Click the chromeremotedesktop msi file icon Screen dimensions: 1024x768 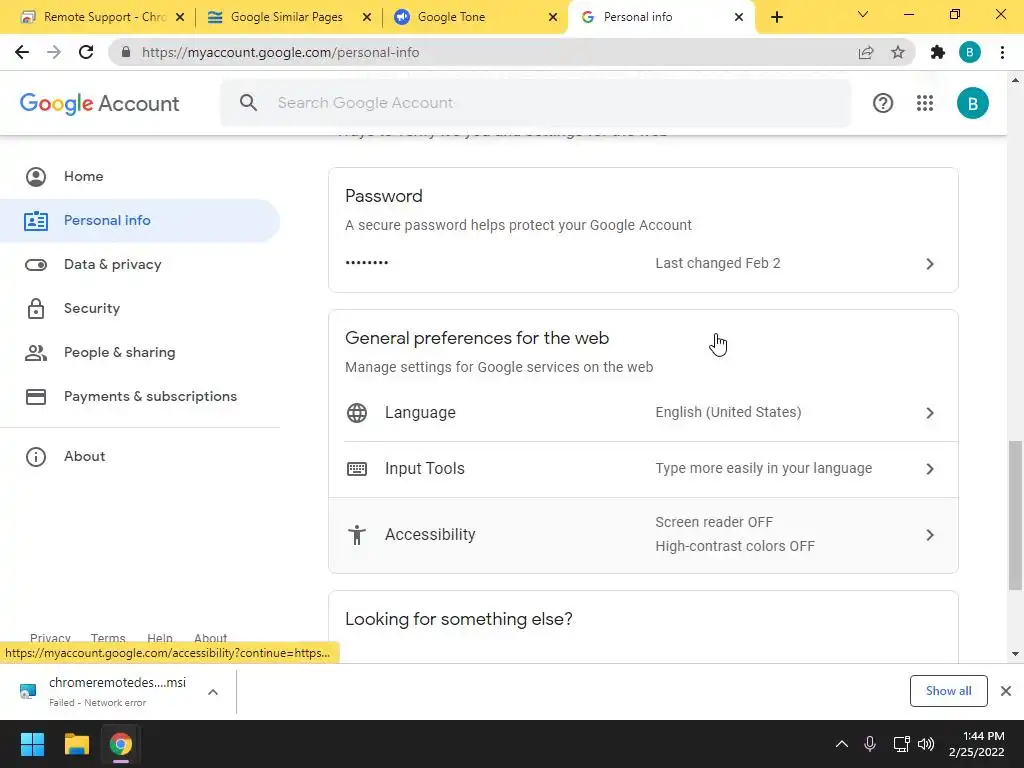coord(28,691)
